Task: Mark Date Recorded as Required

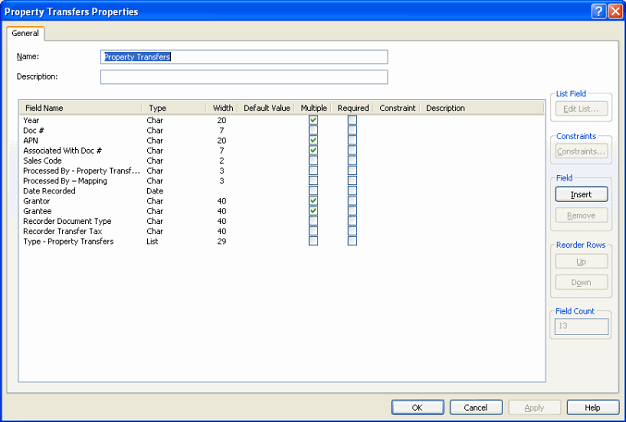Action: (x=352, y=190)
